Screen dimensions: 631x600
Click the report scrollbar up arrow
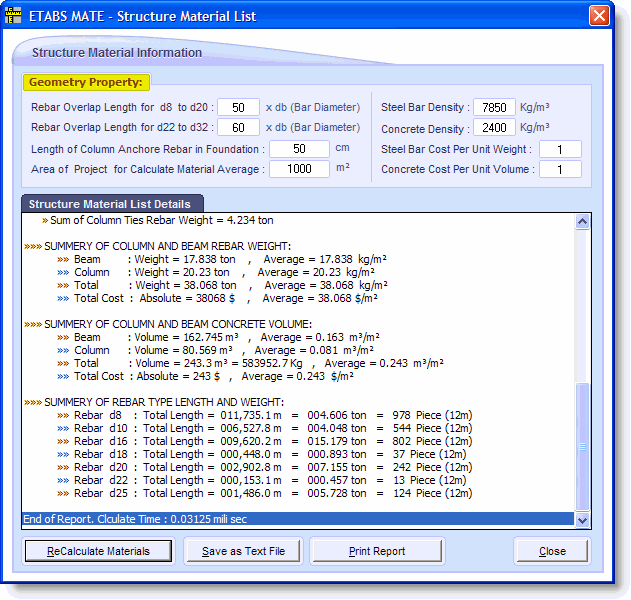(x=582, y=219)
